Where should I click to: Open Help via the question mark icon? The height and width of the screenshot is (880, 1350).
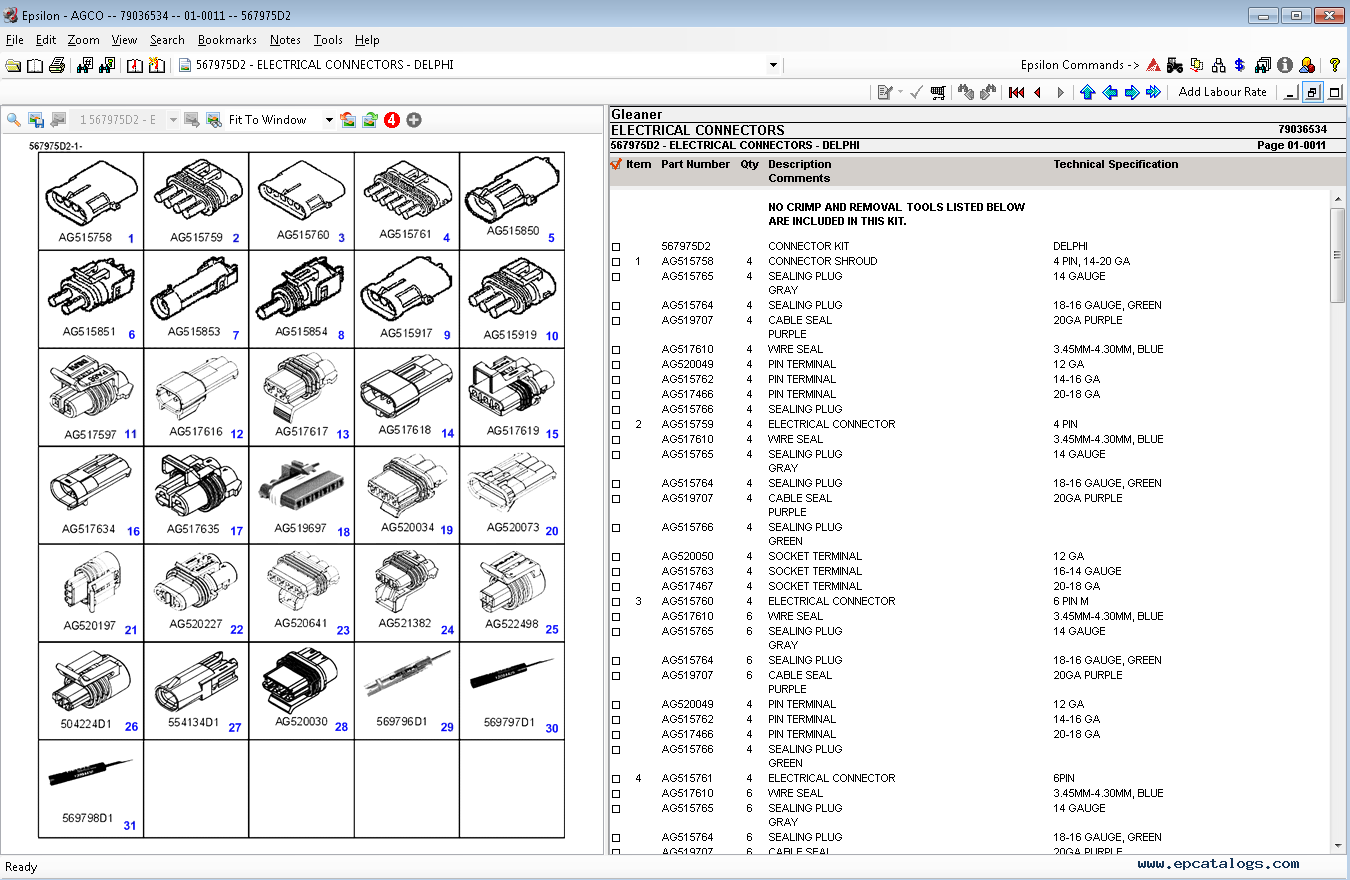(x=1334, y=65)
